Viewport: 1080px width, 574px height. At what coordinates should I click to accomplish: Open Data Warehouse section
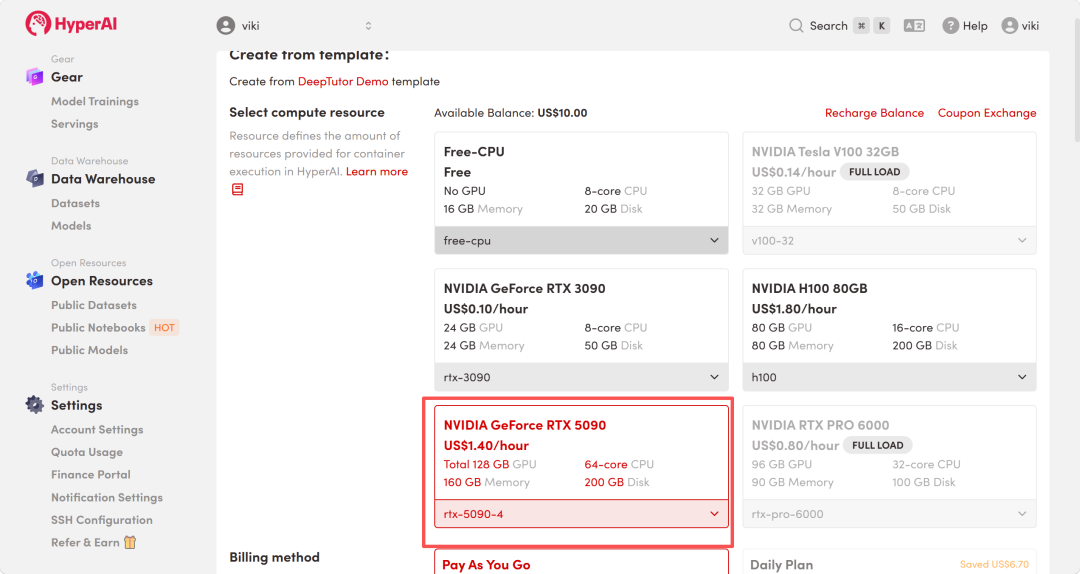[103, 179]
